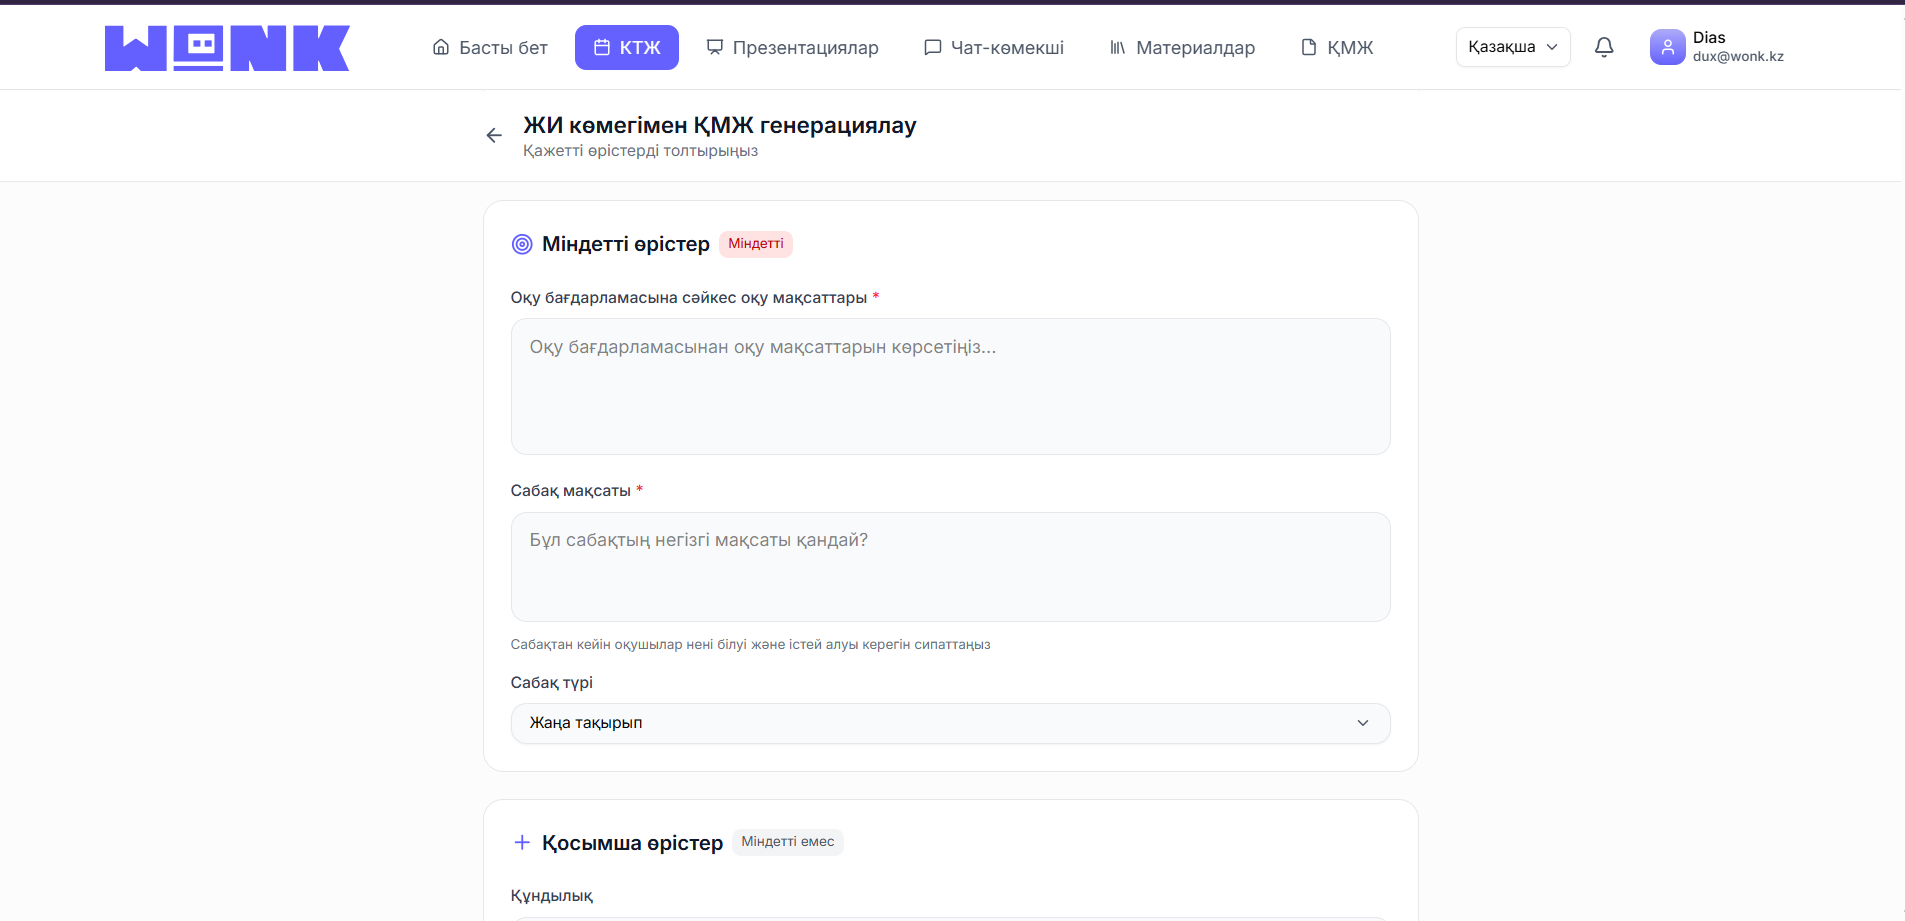Open the Сабақ түрі dropdown showing Жаңа тақырып

point(949,723)
